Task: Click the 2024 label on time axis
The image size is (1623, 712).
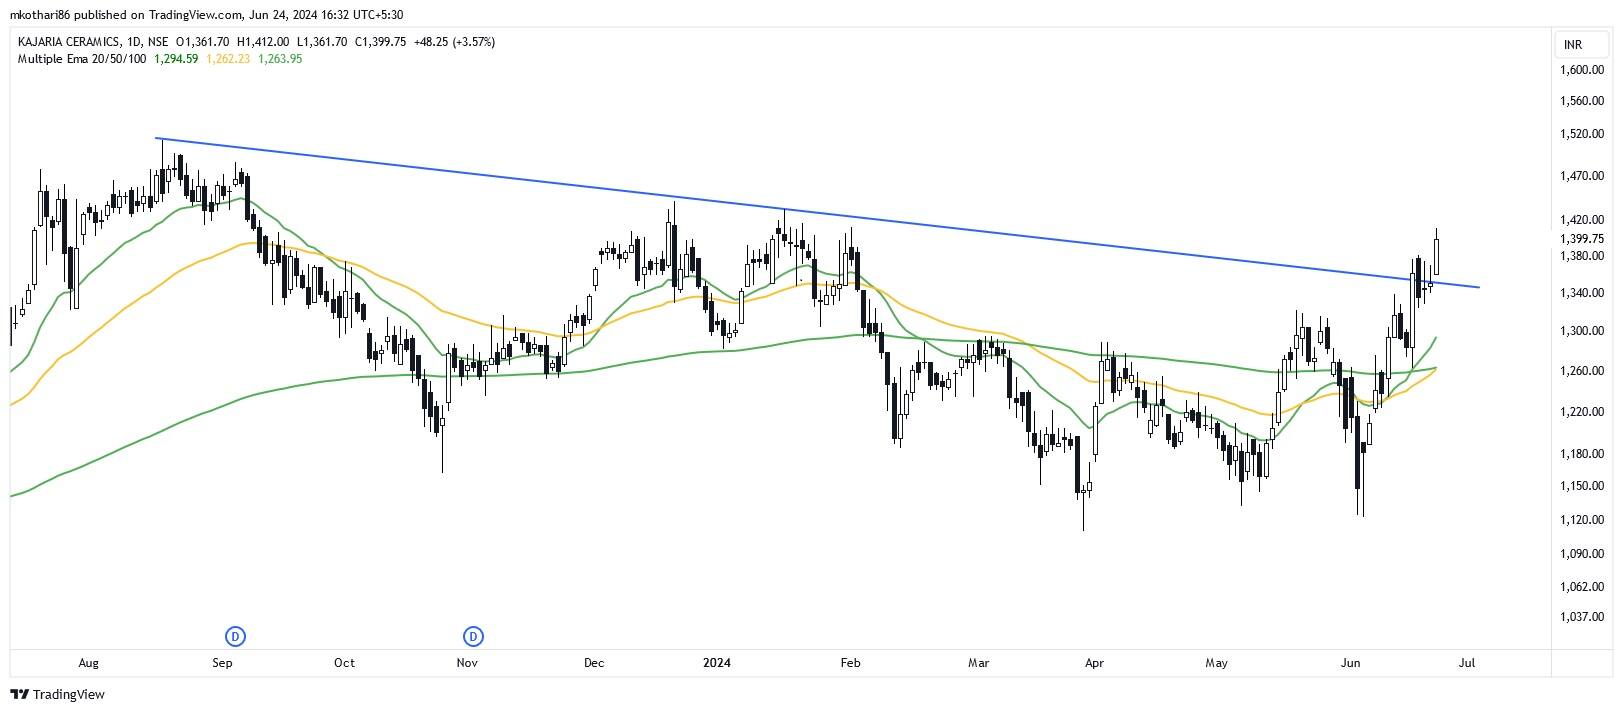Action: (x=716, y=663)
